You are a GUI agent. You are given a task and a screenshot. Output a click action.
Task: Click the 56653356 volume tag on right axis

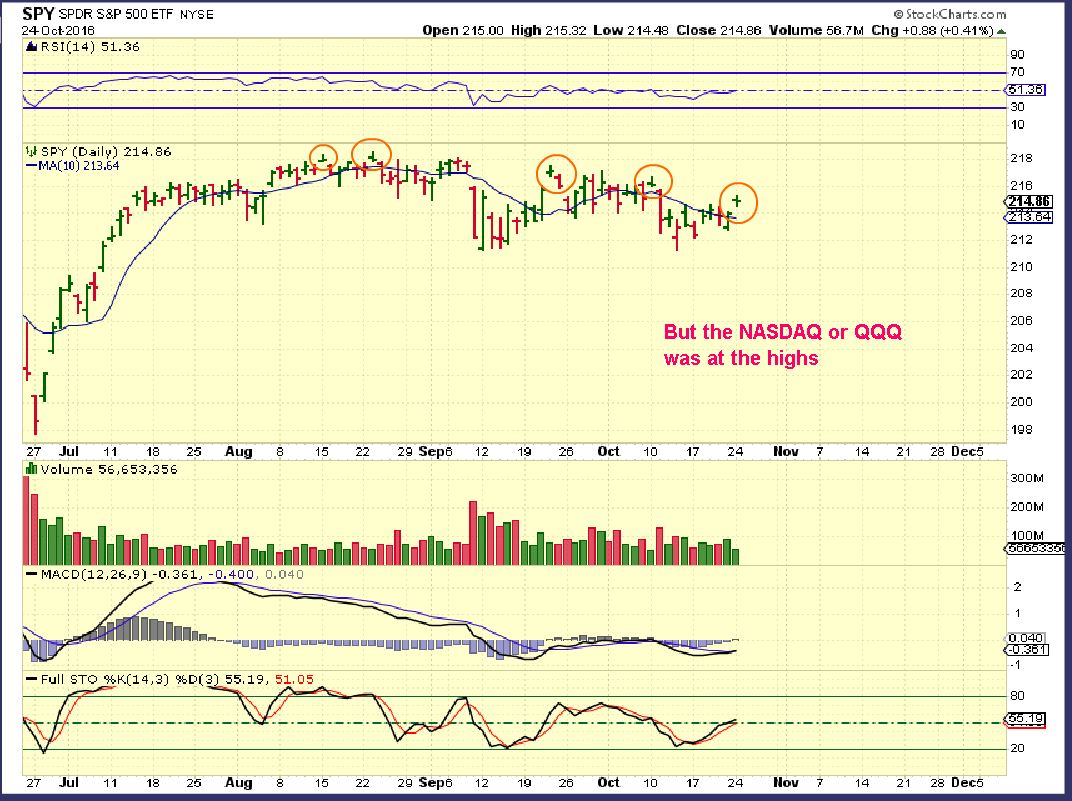tap(1035, 548)
